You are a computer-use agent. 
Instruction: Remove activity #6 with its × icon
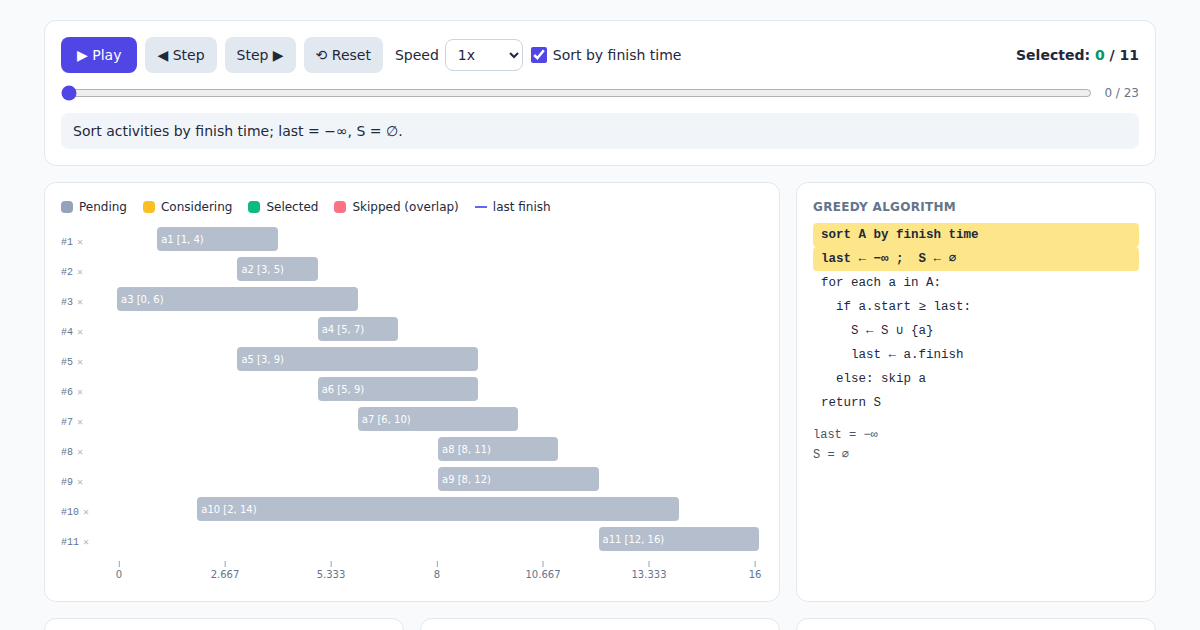click(80, 392)
